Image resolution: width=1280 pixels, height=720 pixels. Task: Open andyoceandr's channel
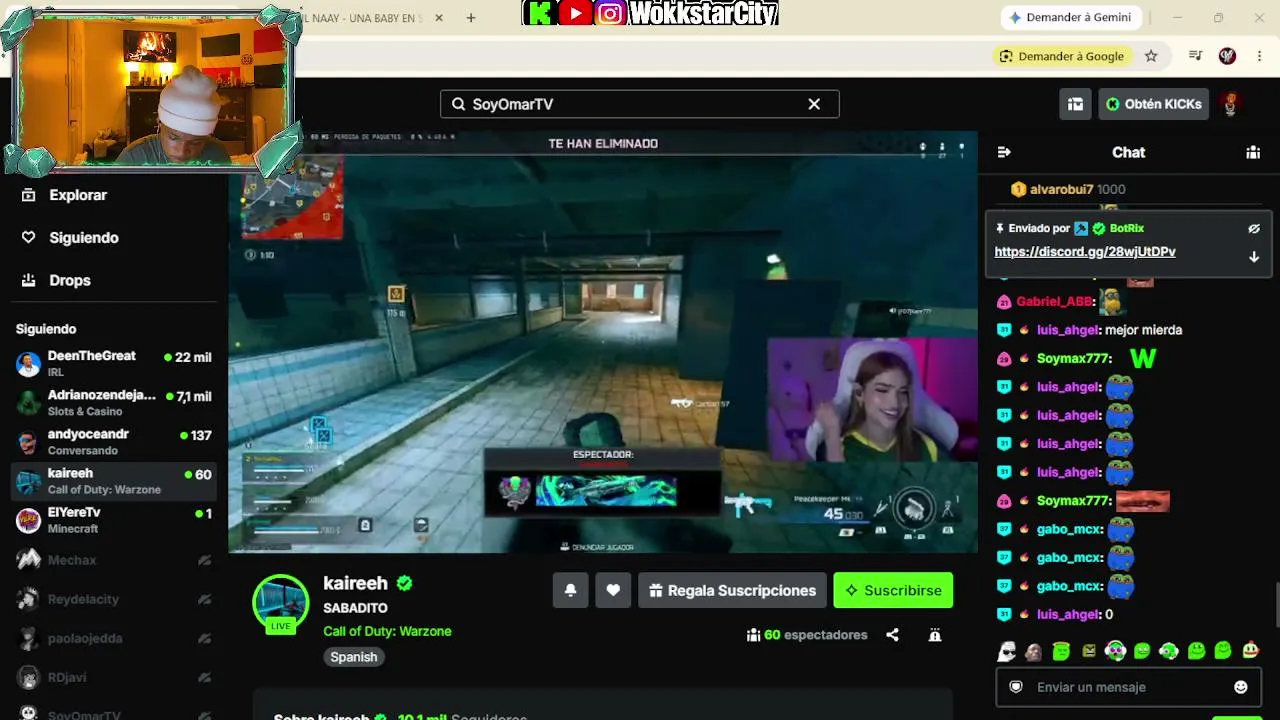pos(114,442)
